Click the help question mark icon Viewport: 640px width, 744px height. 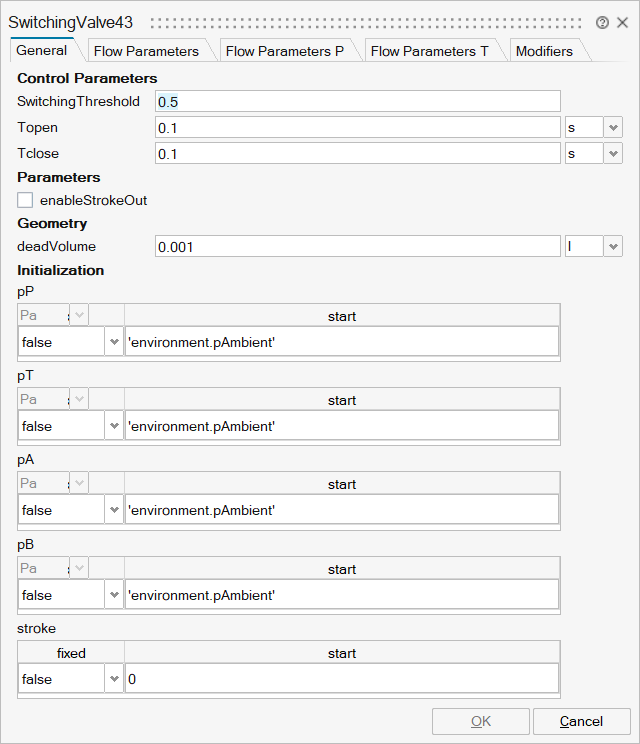[602, 23]
